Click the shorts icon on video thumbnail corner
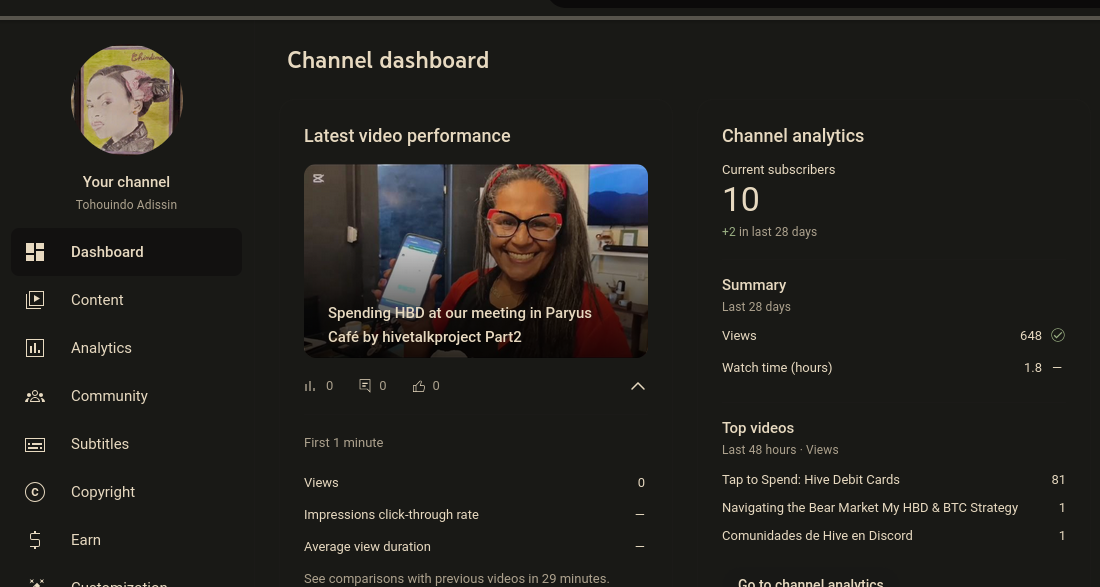 [318, 178]
